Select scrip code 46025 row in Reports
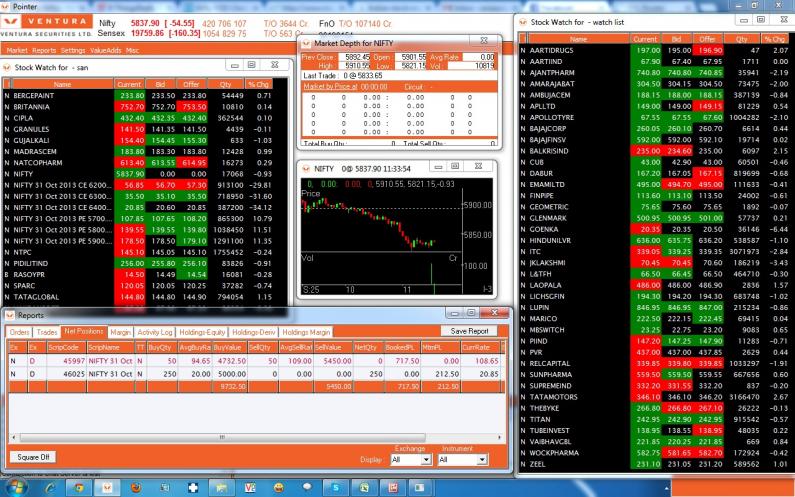 coord(257,374)
